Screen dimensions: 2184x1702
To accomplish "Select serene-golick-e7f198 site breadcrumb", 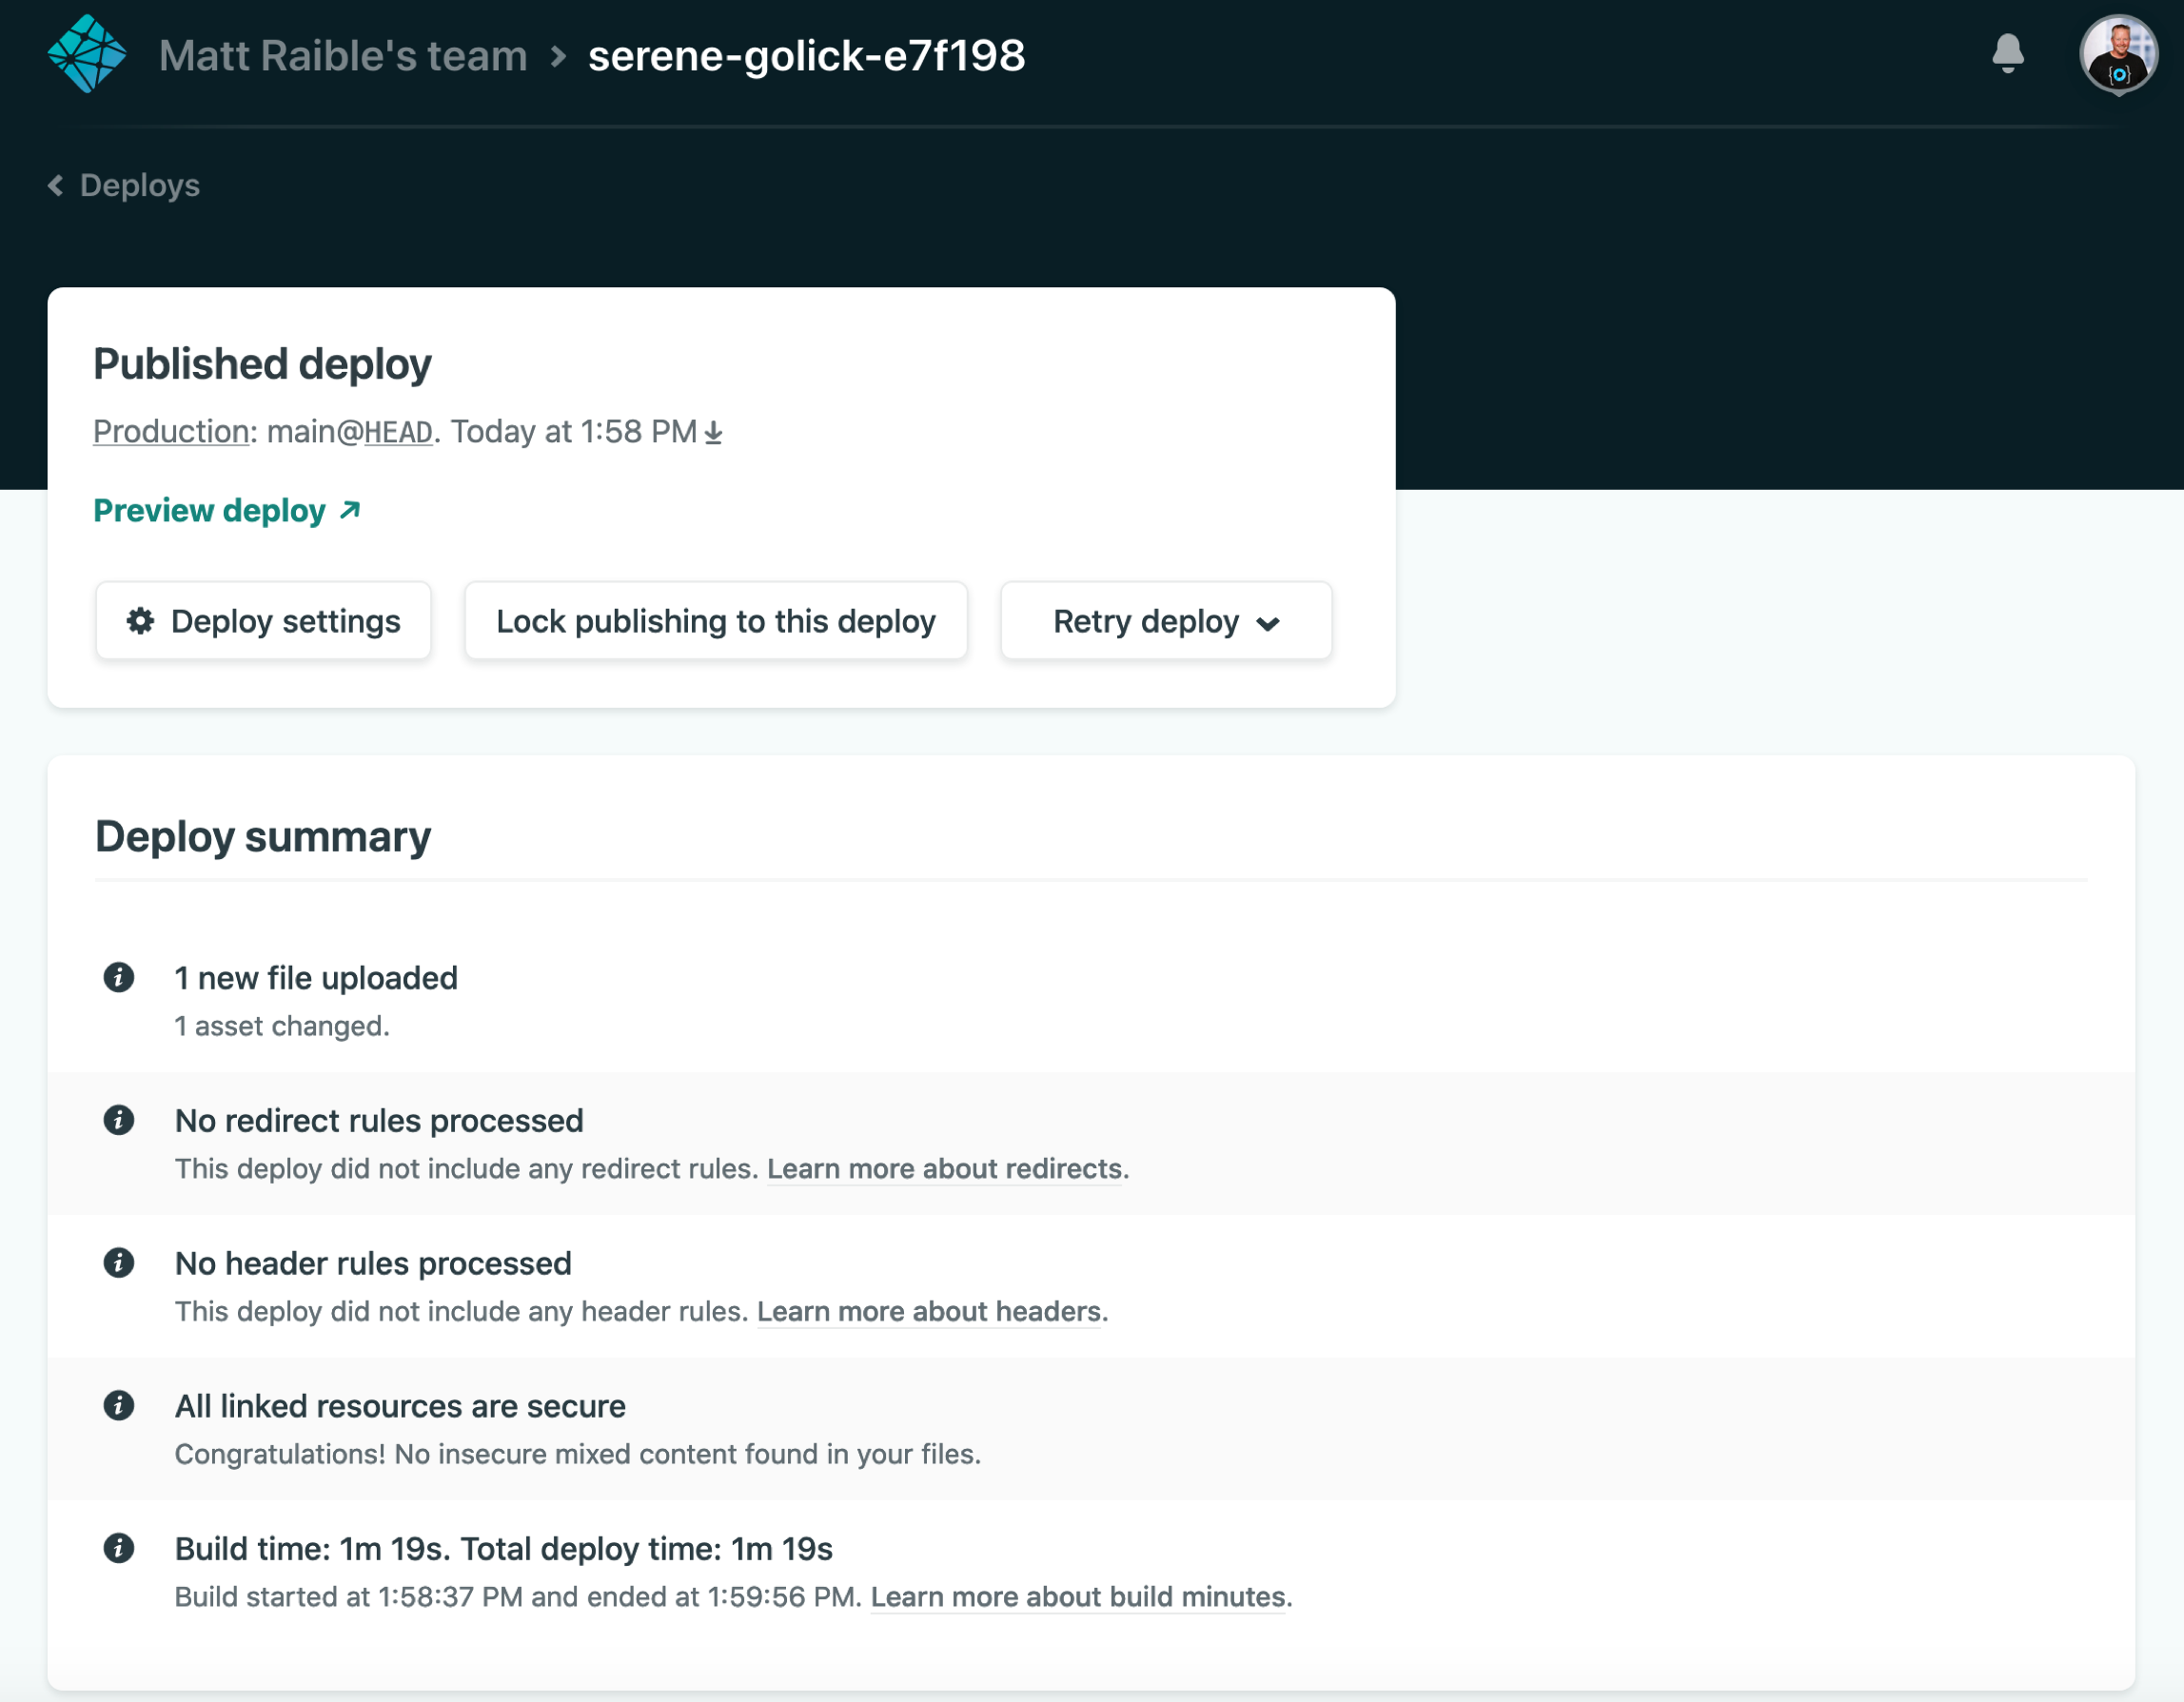I will [806, 56].
